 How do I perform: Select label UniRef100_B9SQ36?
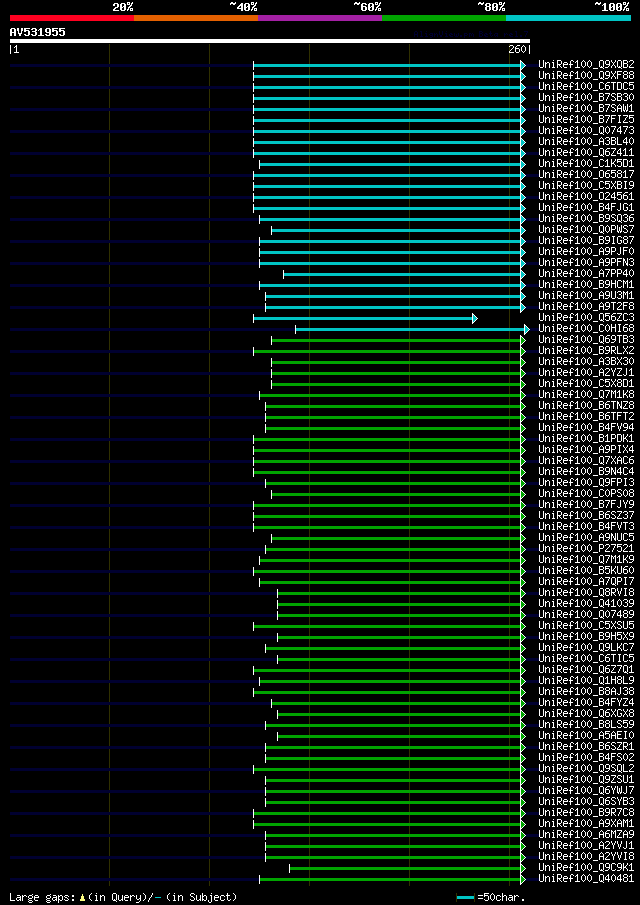[x=586, y=219]
